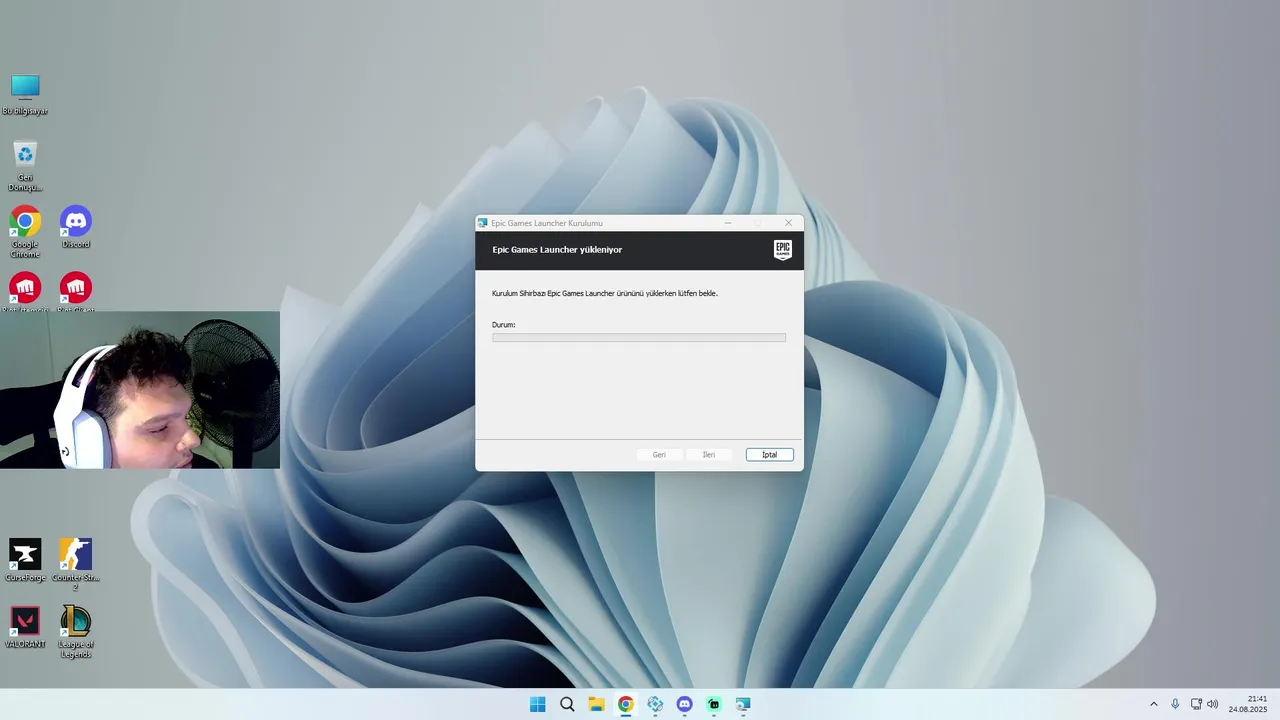
Task: Show hidden system tray icons chevron
Action: [x=1153, y=704]
